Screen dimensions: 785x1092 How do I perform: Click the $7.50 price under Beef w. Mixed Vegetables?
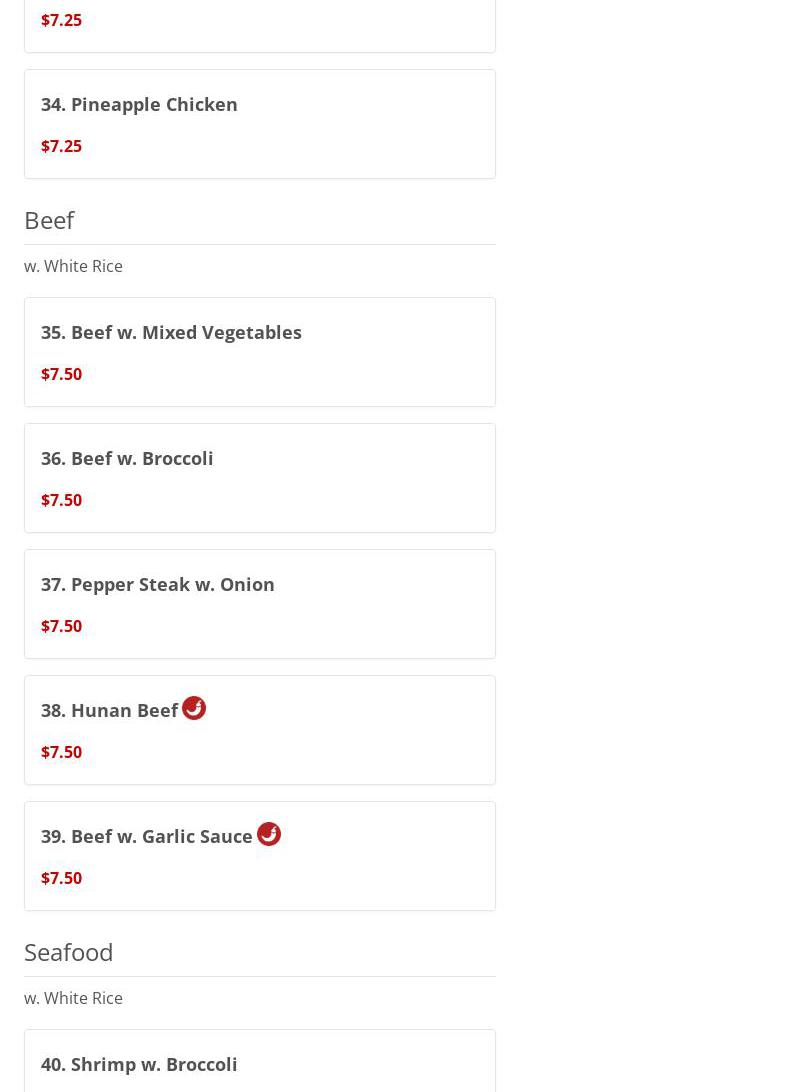(61, 374)
